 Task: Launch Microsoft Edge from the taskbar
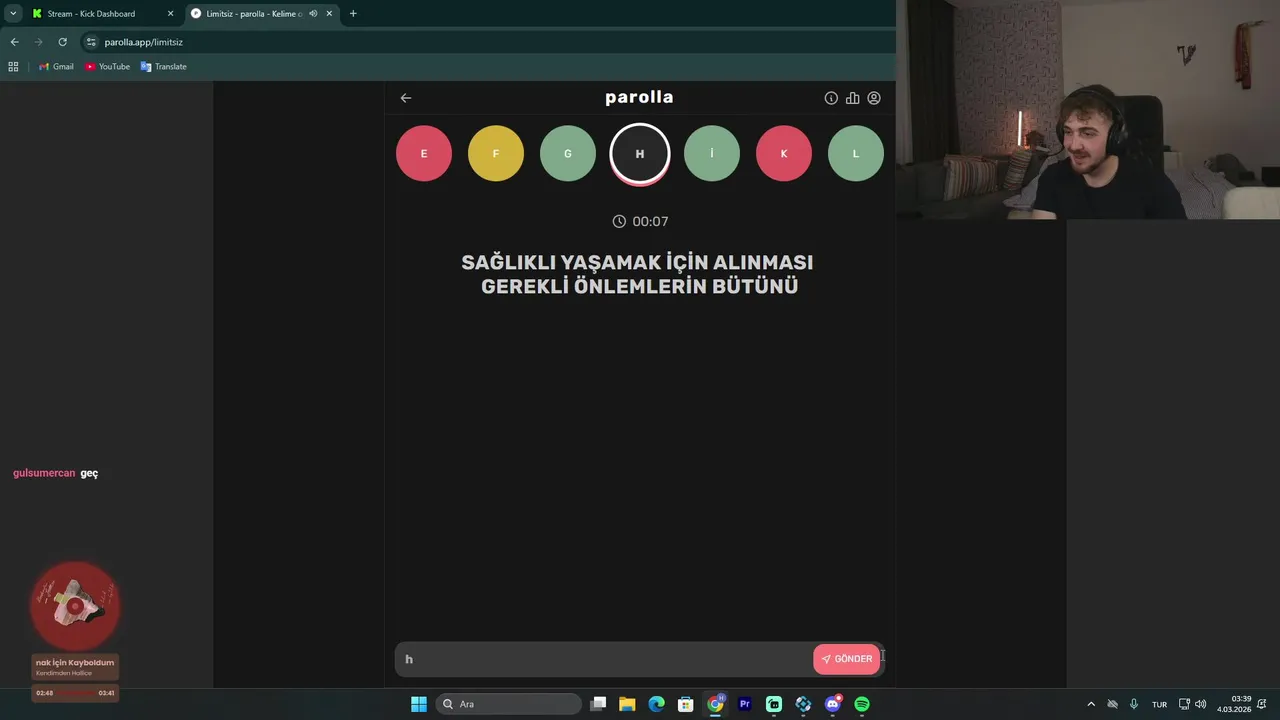tap(656, 704)
